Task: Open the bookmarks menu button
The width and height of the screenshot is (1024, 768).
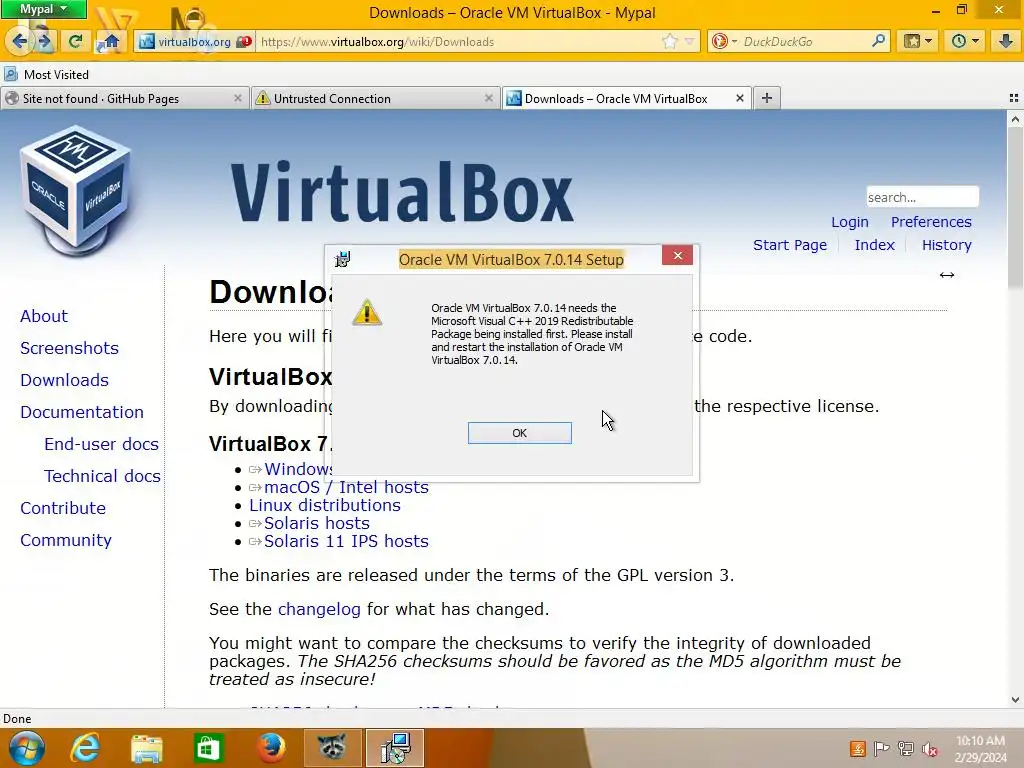Action: pyautogui.click(x=918, y=41)
